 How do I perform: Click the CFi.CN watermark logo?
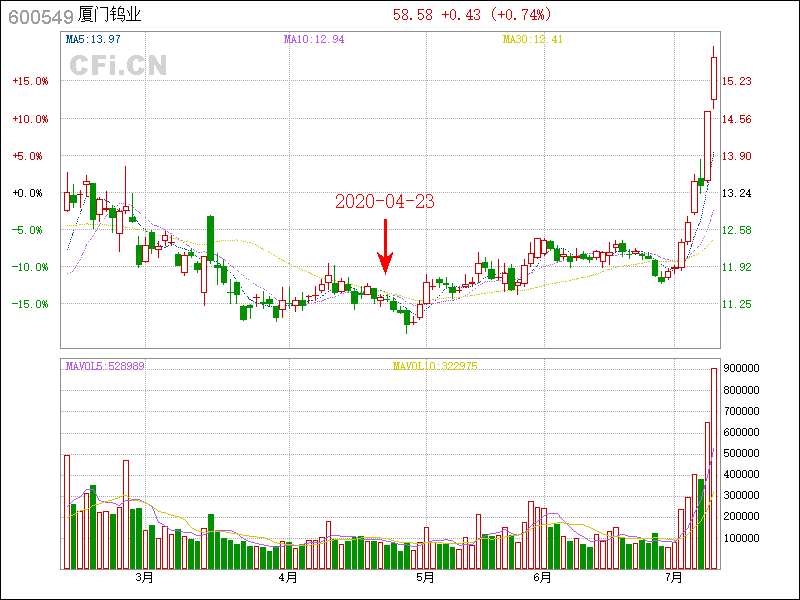click(x=118, y=65)
